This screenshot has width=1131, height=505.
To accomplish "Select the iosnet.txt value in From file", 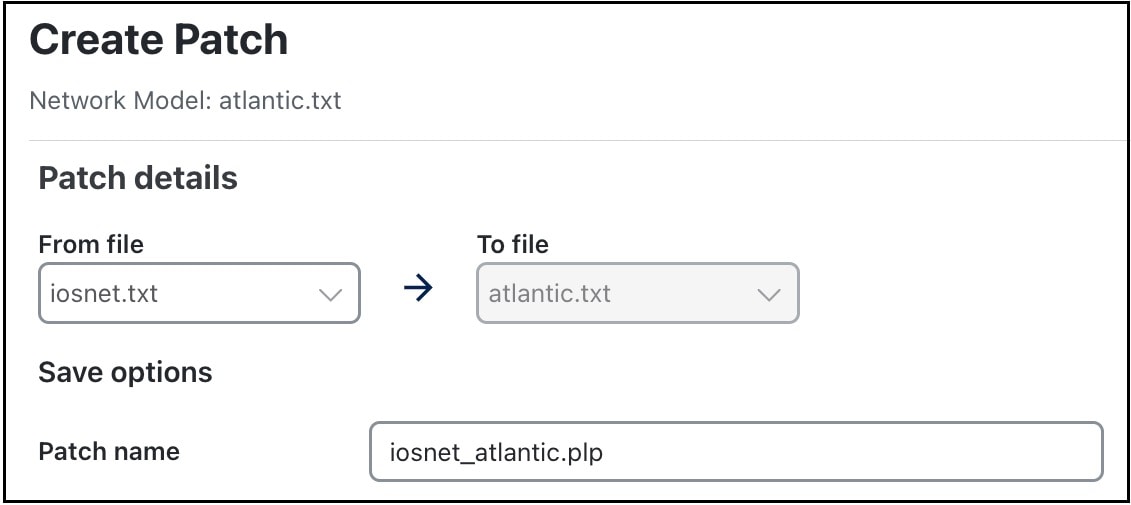I will click(x=104, y=294).
